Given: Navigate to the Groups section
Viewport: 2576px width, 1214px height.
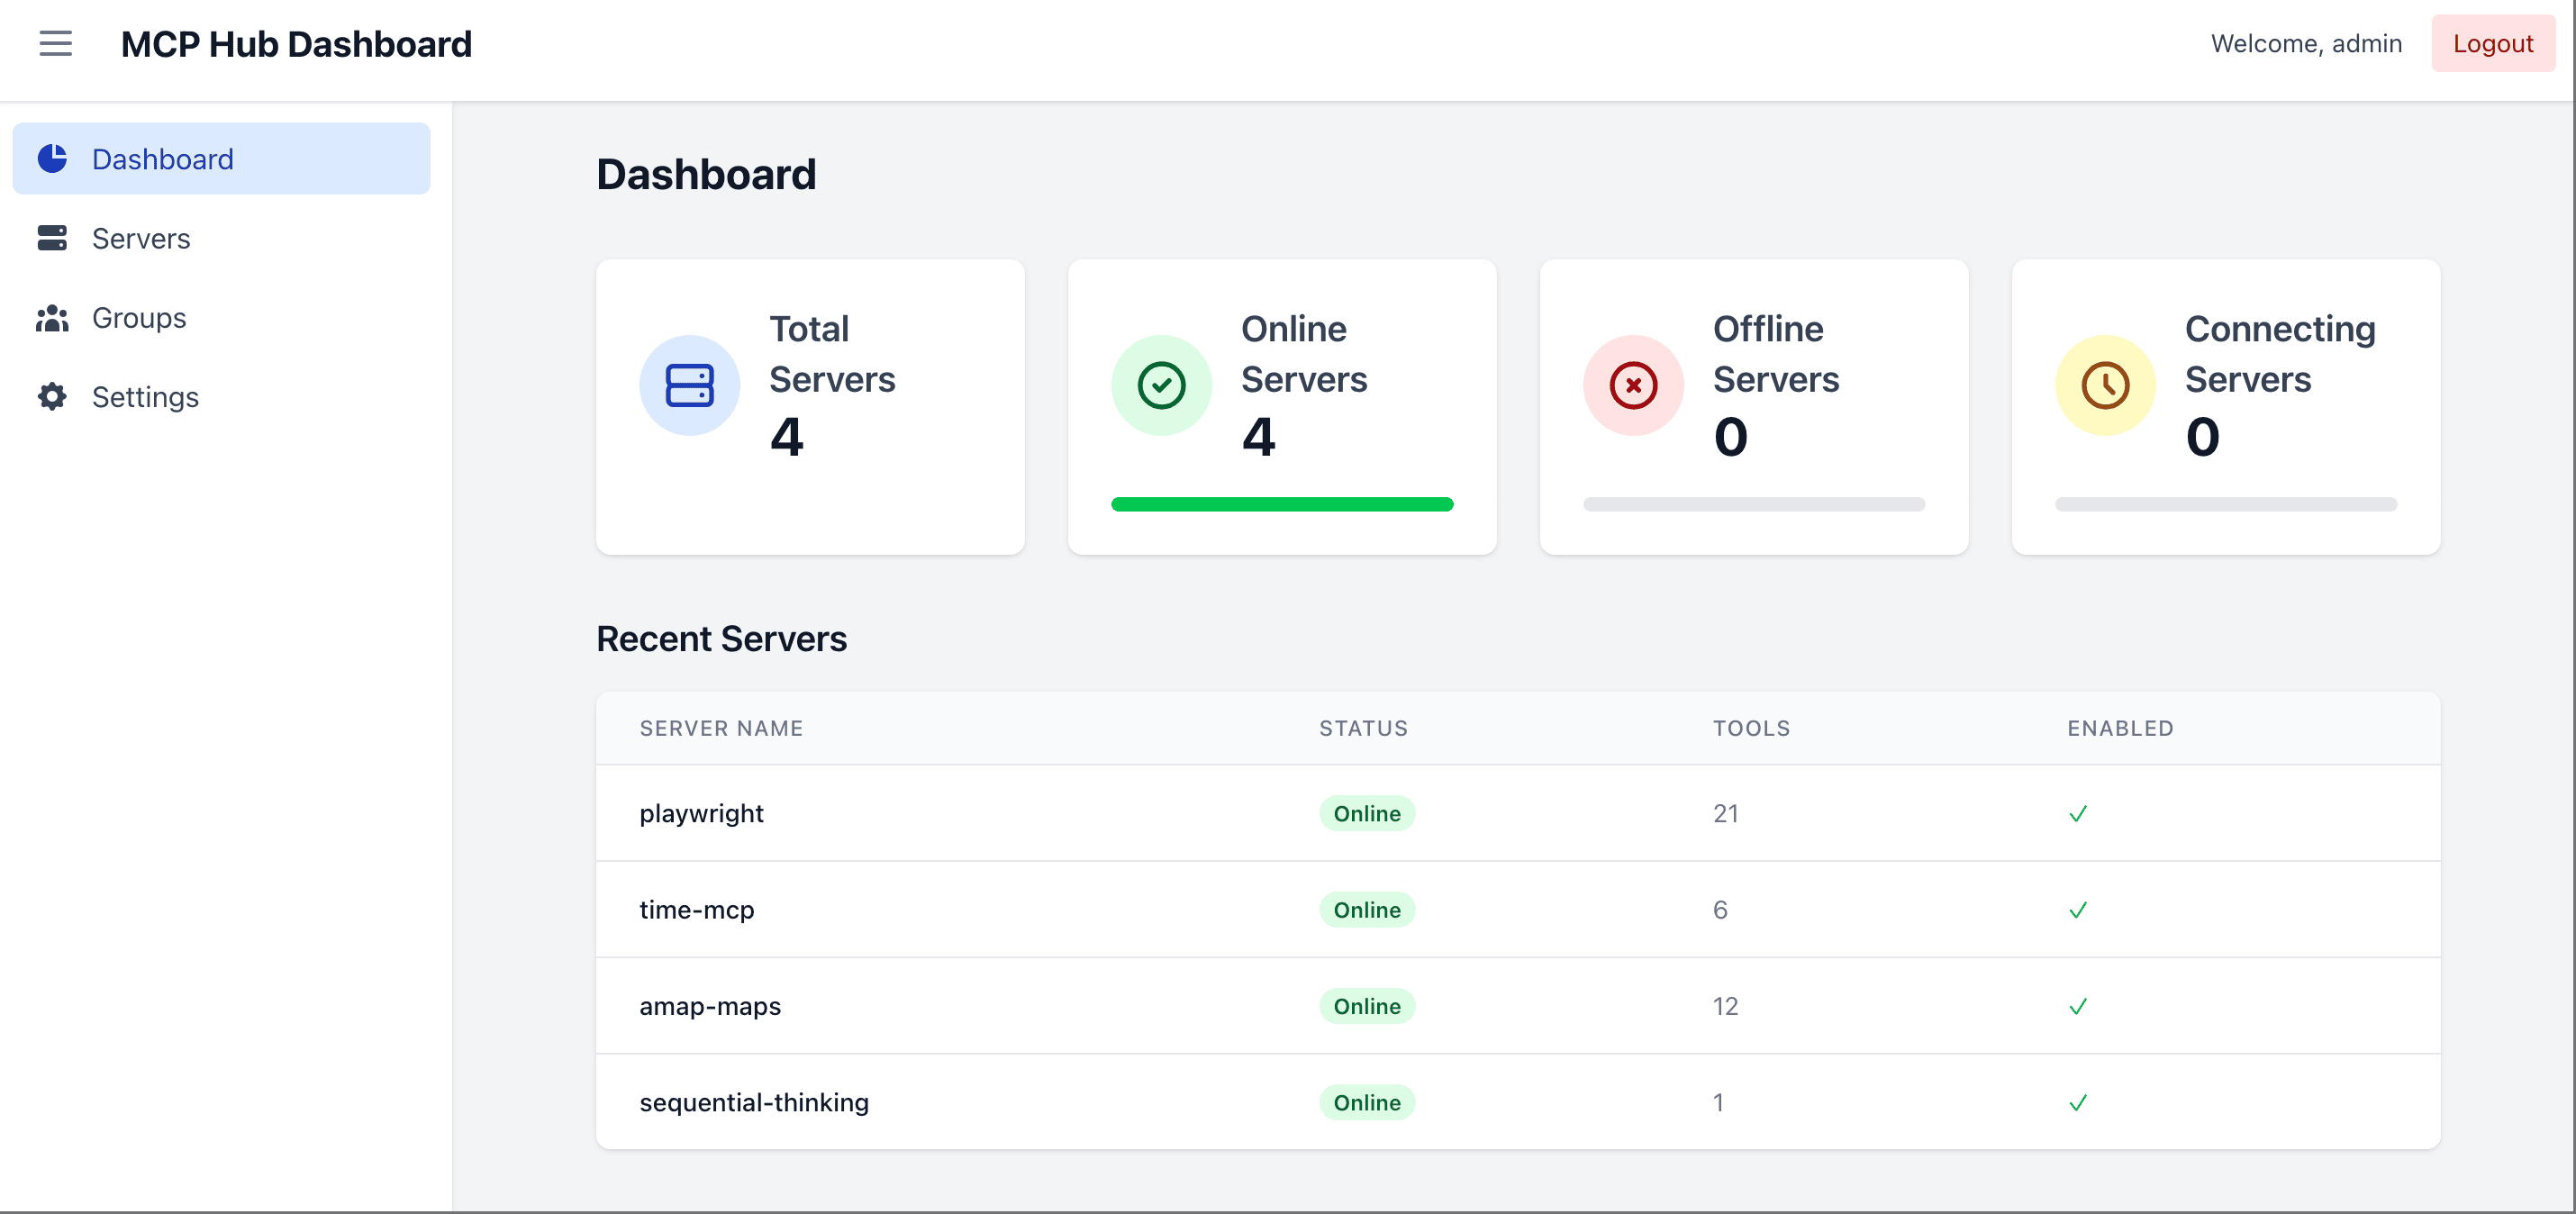Looking at the screenshot, I should coord(139,317).
